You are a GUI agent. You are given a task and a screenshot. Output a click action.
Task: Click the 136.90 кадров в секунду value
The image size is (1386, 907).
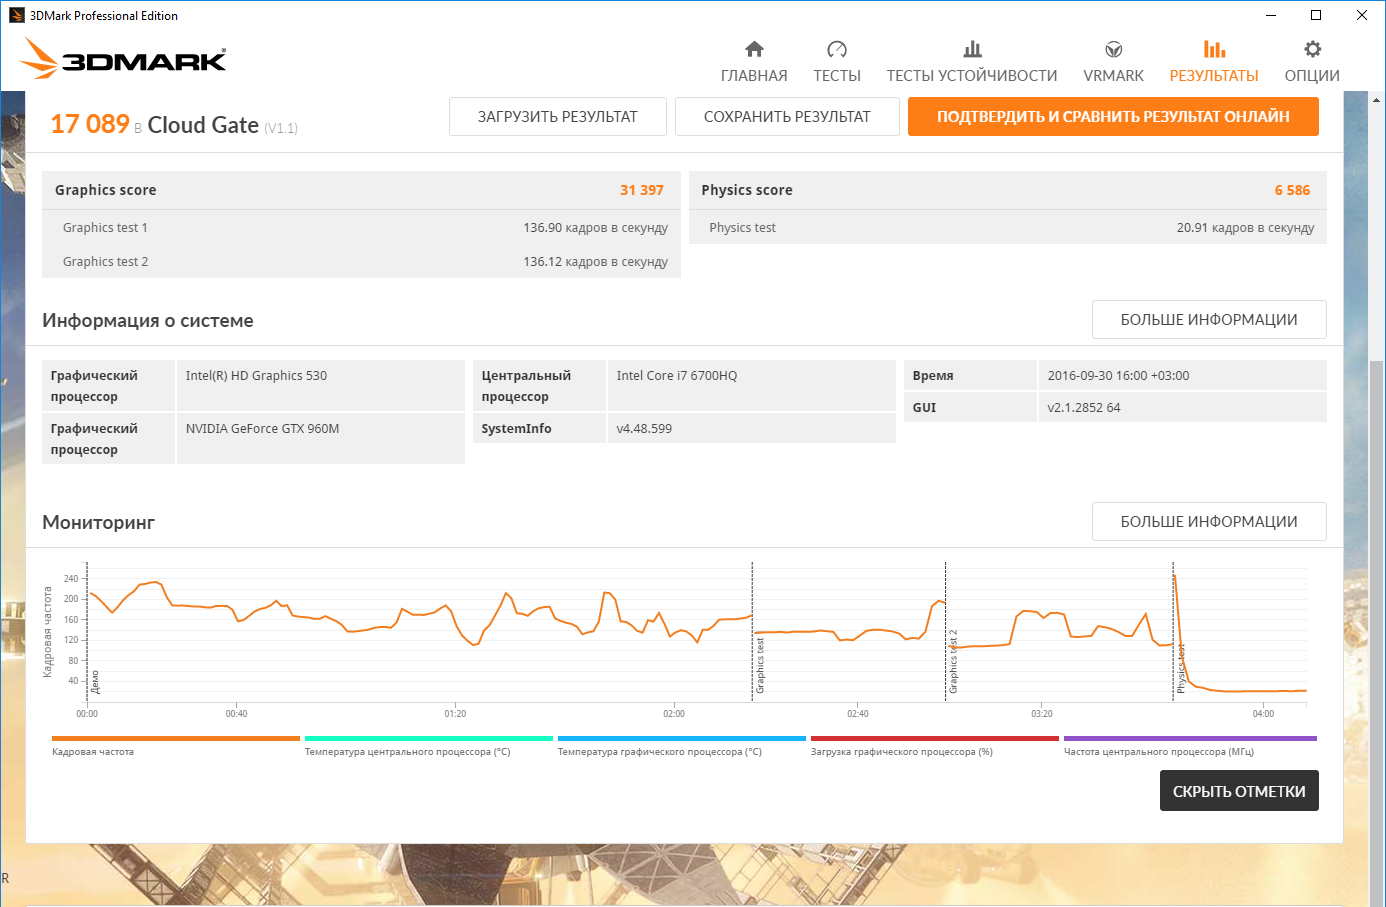[x=596, y=228]
